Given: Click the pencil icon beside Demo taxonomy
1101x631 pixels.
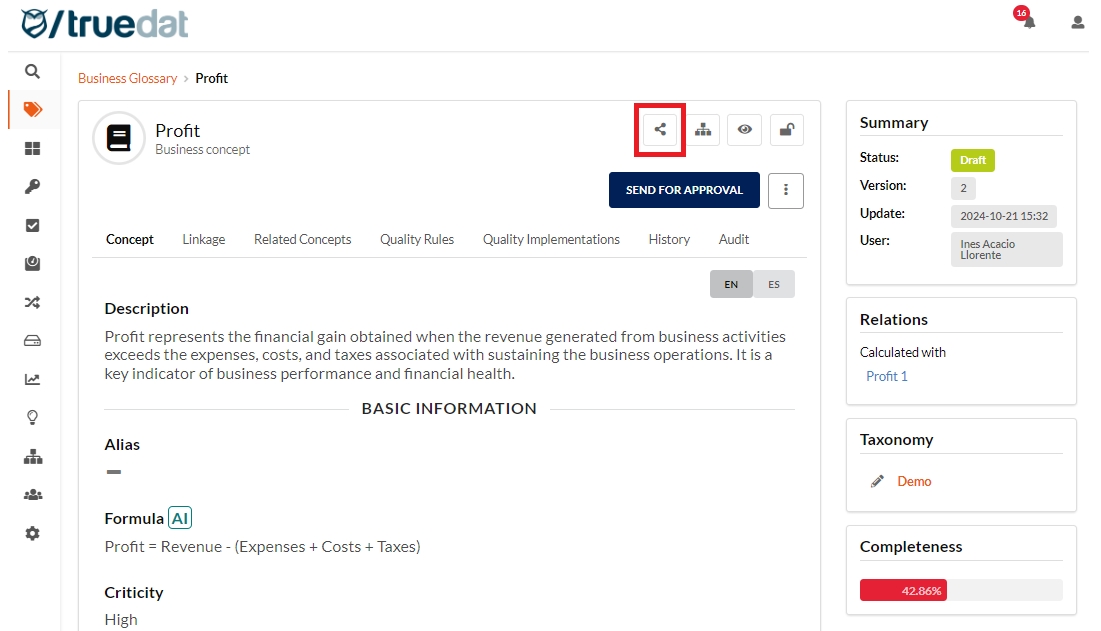Looking at the screenshot, I should click(877, 482).
